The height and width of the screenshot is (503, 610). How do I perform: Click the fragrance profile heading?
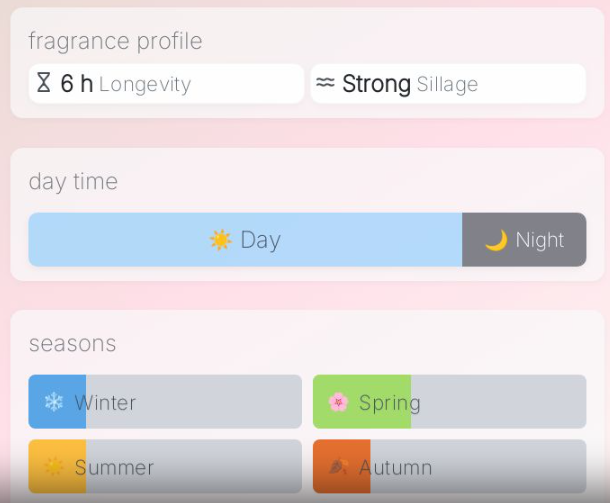(115, 41)
